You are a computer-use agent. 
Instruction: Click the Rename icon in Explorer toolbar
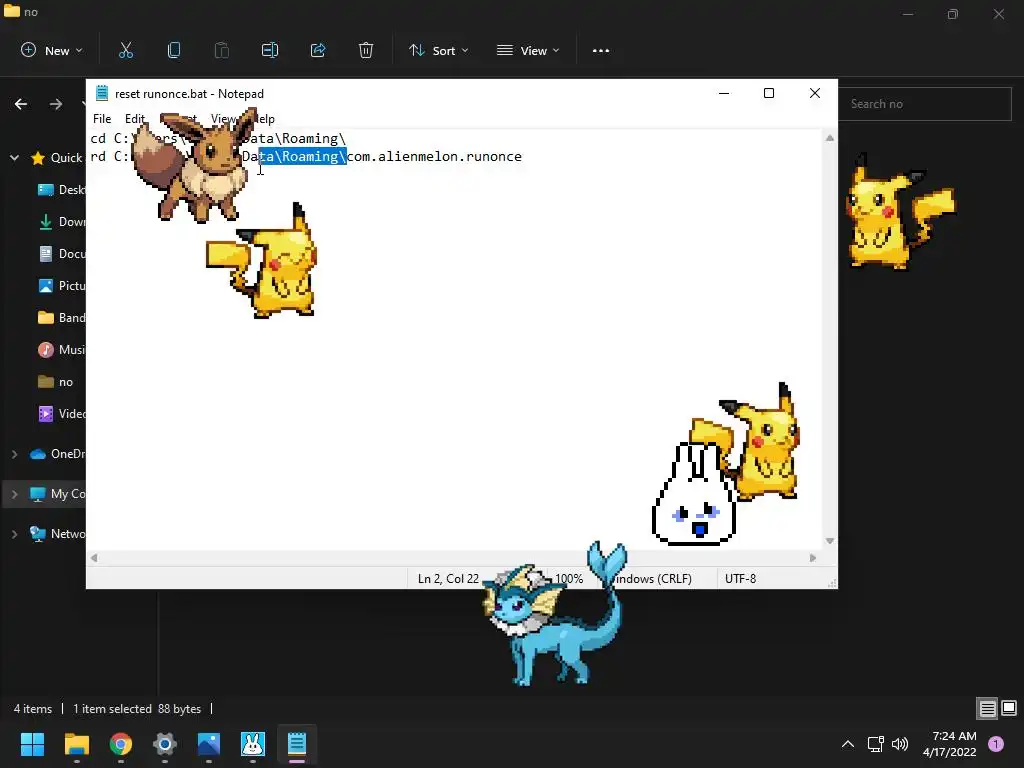pos(270,50)
